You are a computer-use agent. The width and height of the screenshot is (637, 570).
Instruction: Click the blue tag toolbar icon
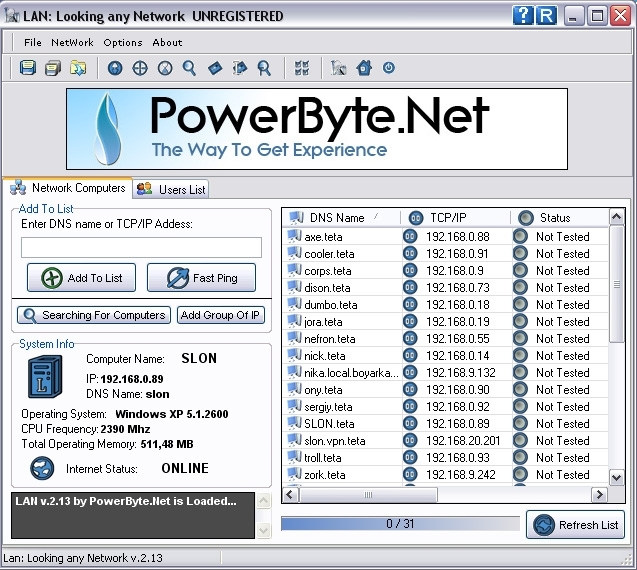click(x=215, y=68)
